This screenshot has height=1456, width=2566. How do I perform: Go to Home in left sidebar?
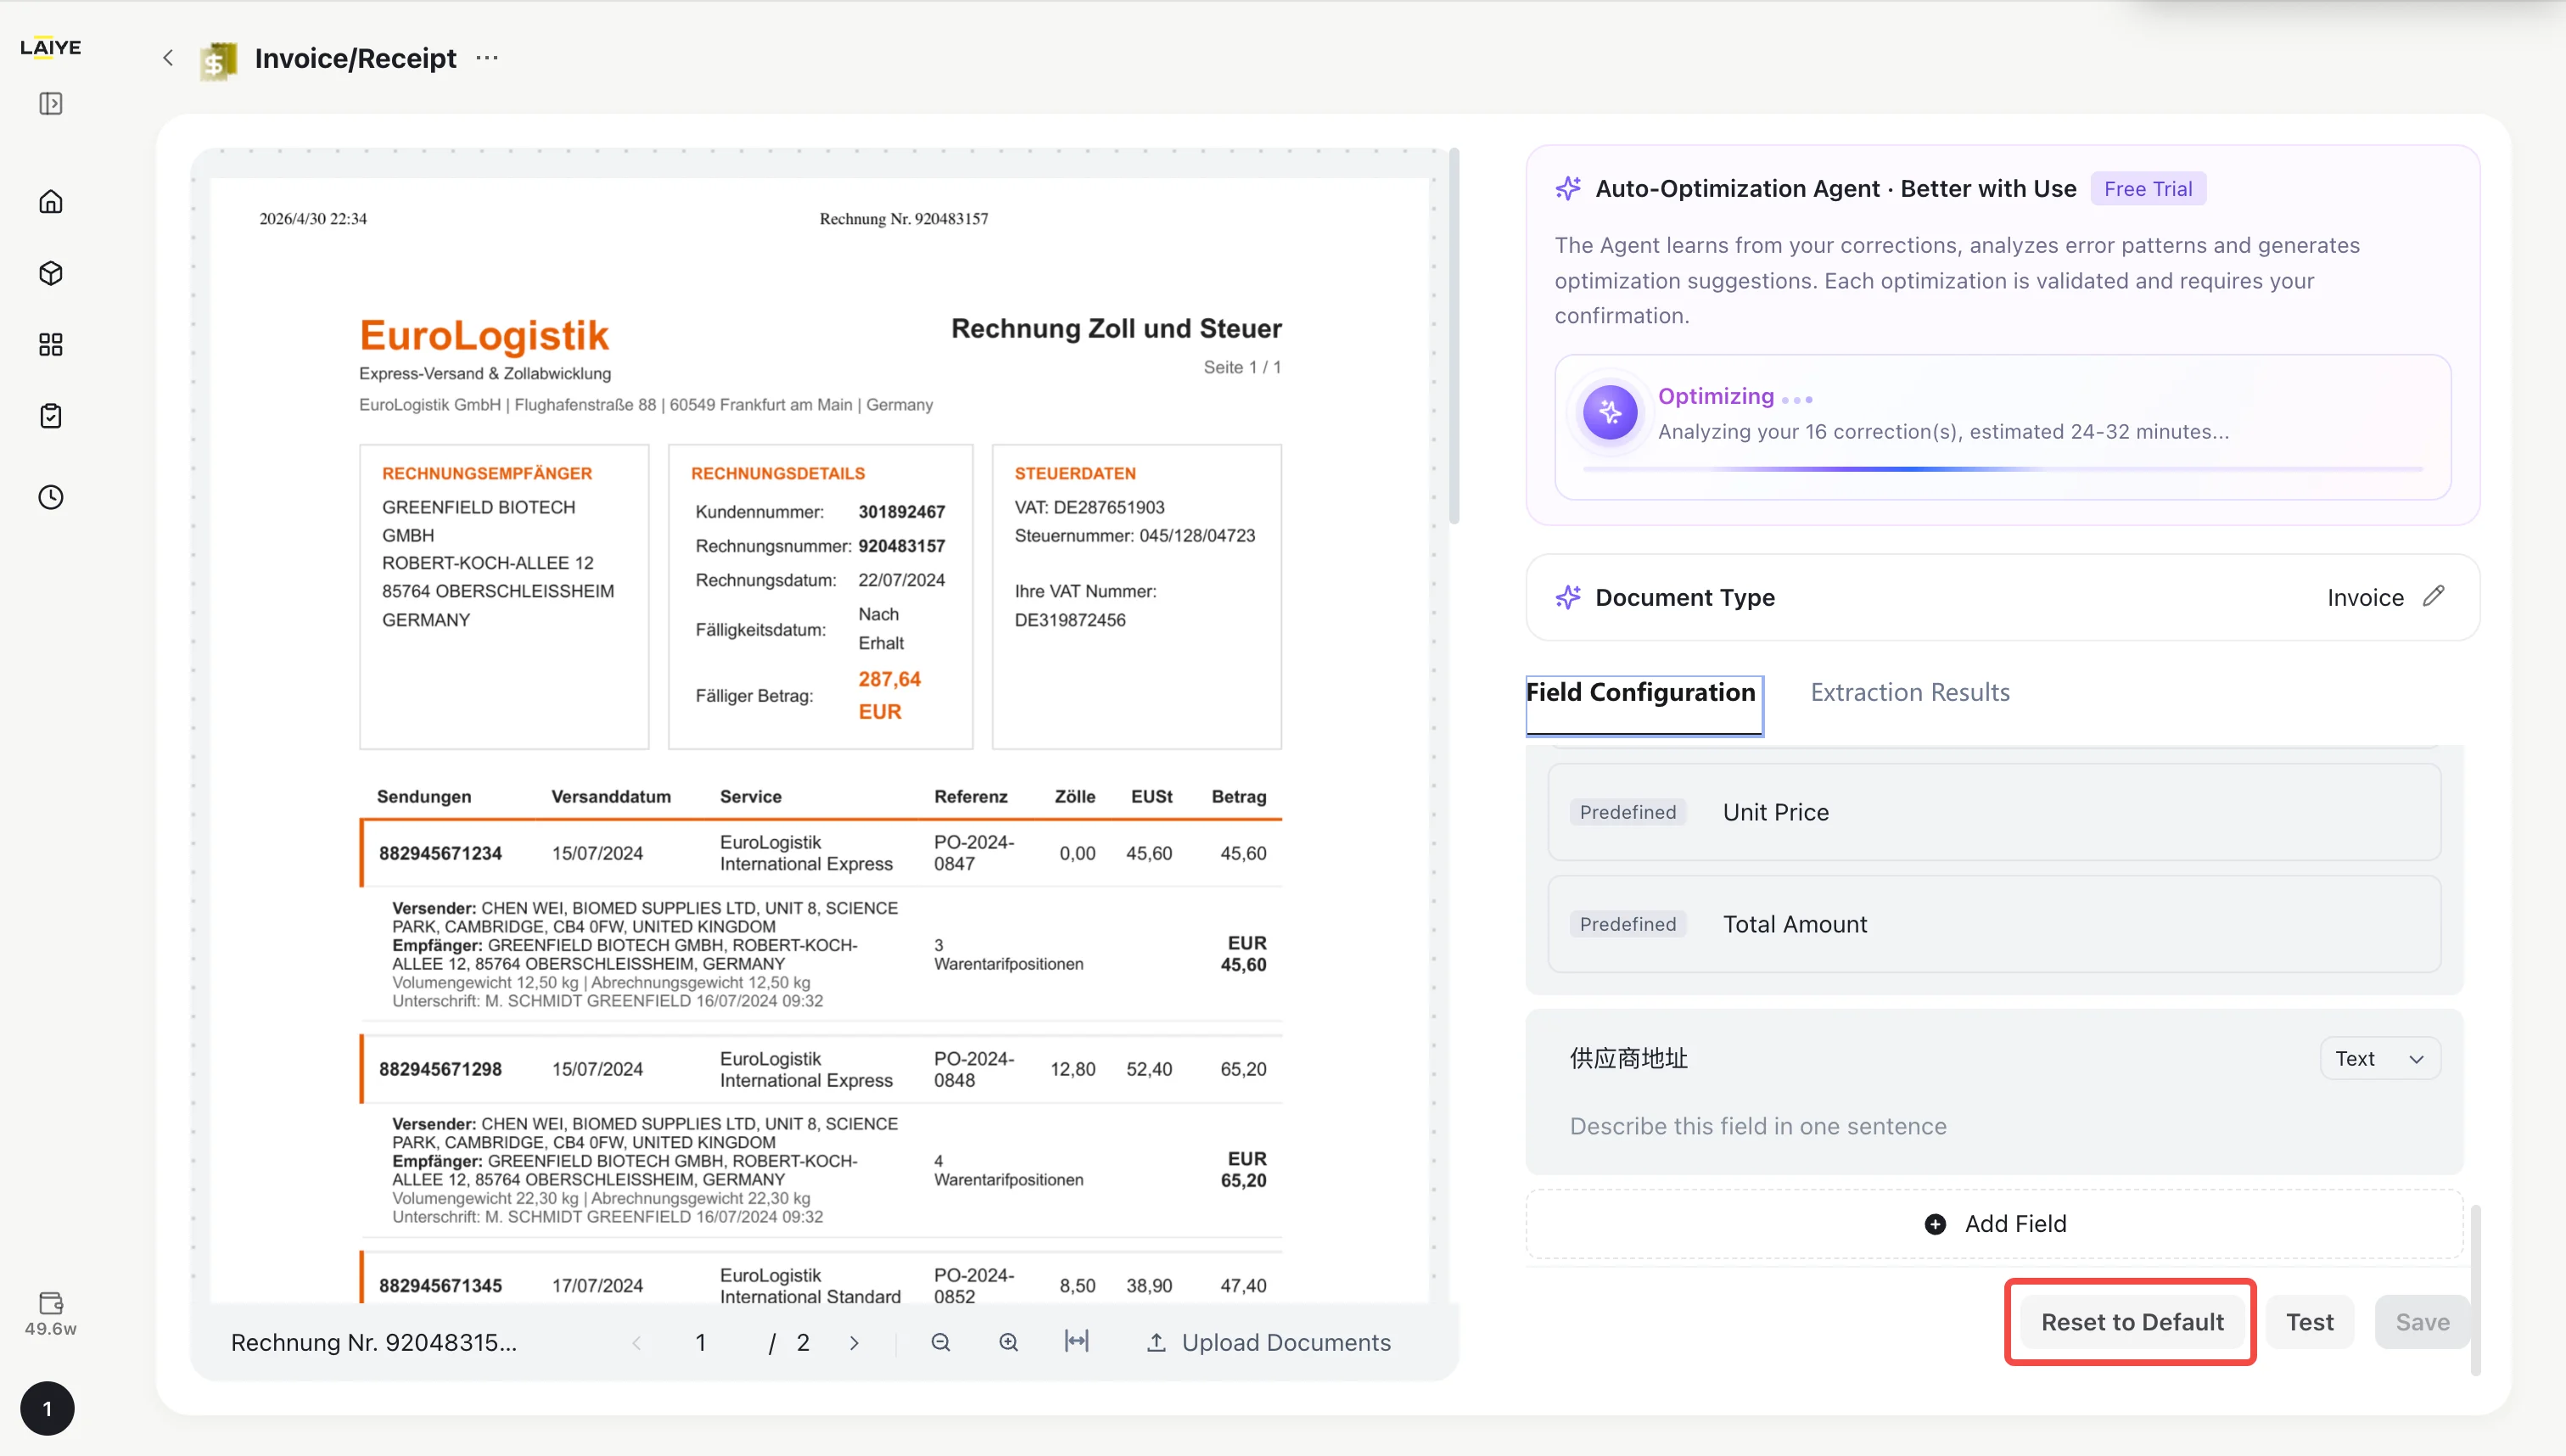(51, 202)
